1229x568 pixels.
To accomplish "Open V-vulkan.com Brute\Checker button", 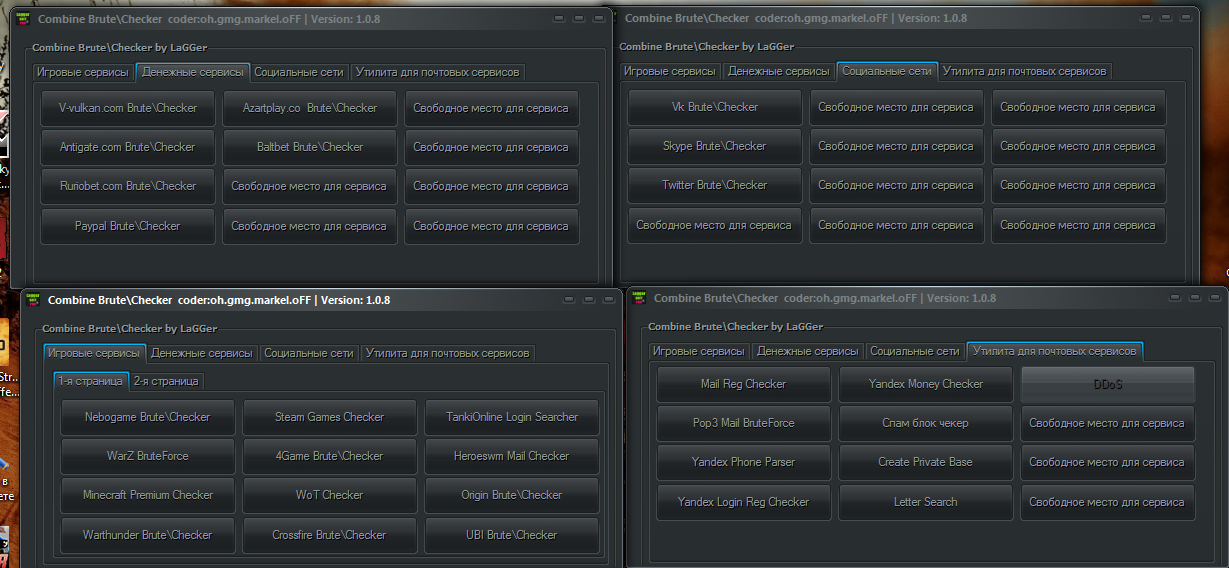I will (128, 108).
